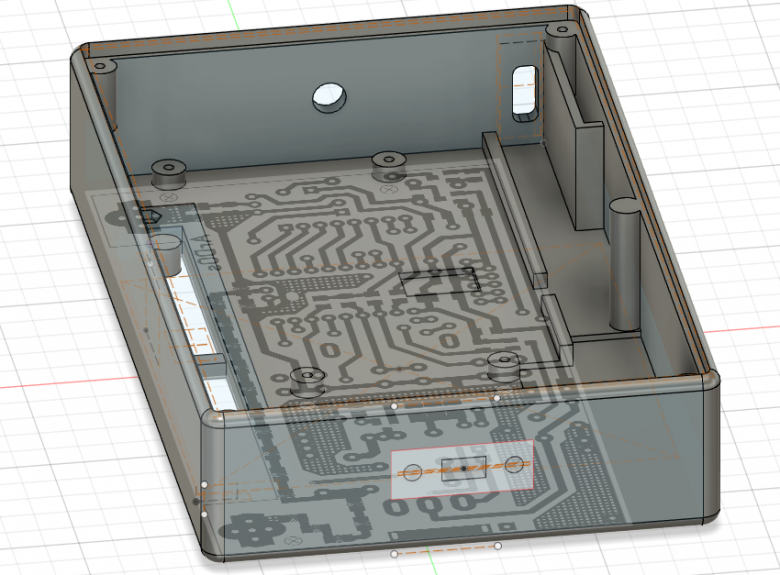The width and height of the screenshot is (780, 575).
Task: Select the round hole in back wall
Action: pyautogui.click(x=328, y=97)
